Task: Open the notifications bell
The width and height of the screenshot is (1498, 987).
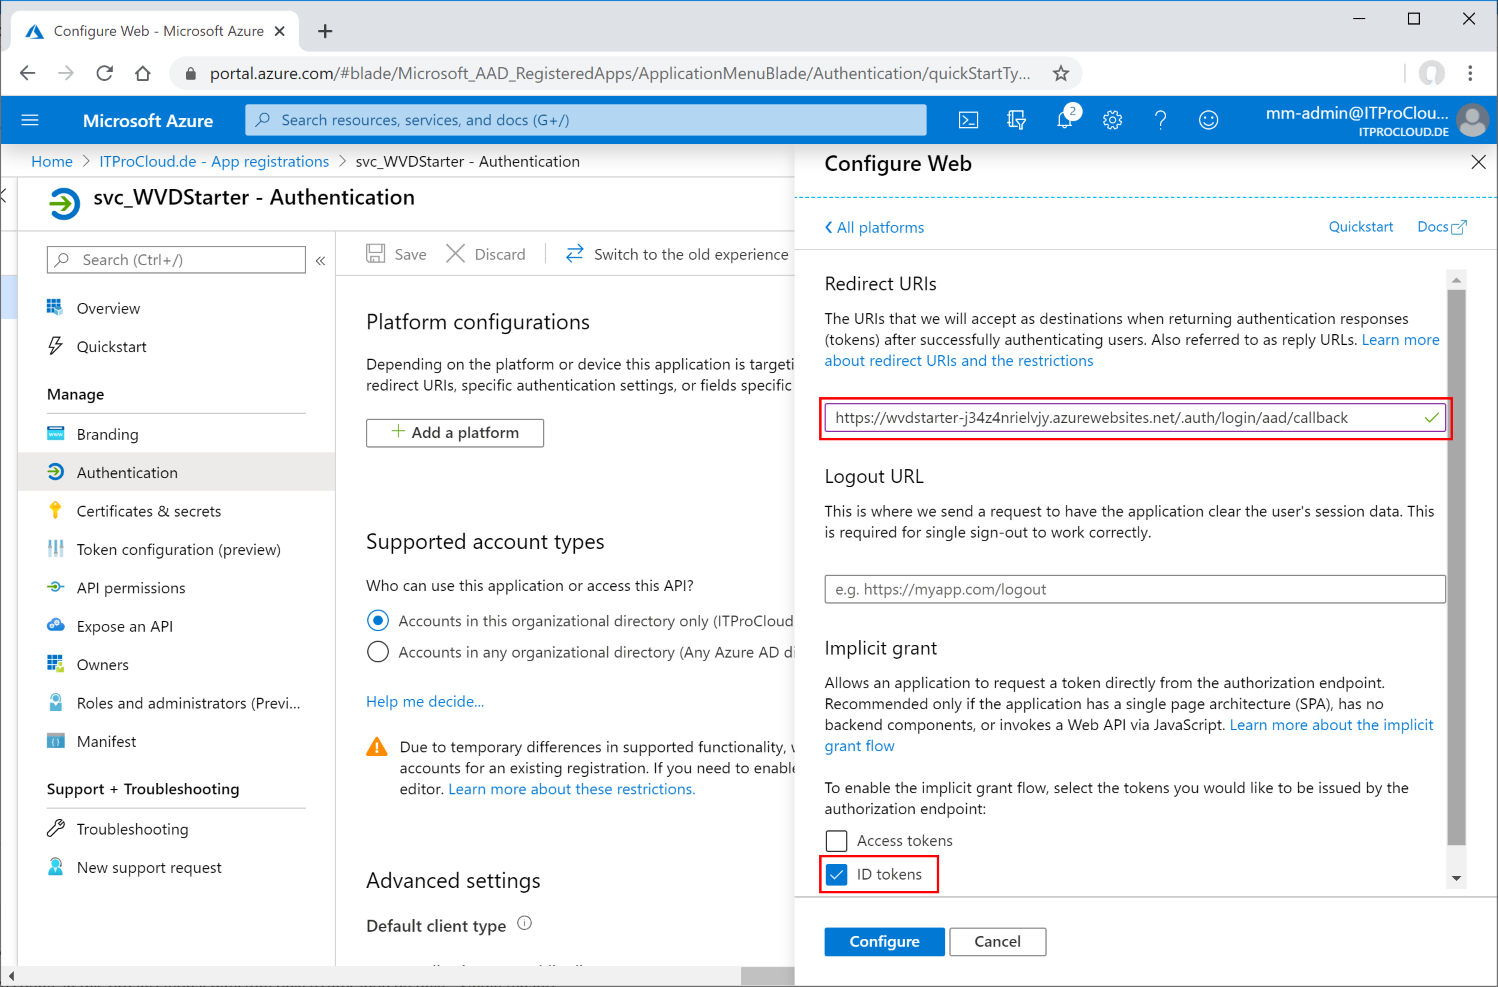Action: 1065,119
